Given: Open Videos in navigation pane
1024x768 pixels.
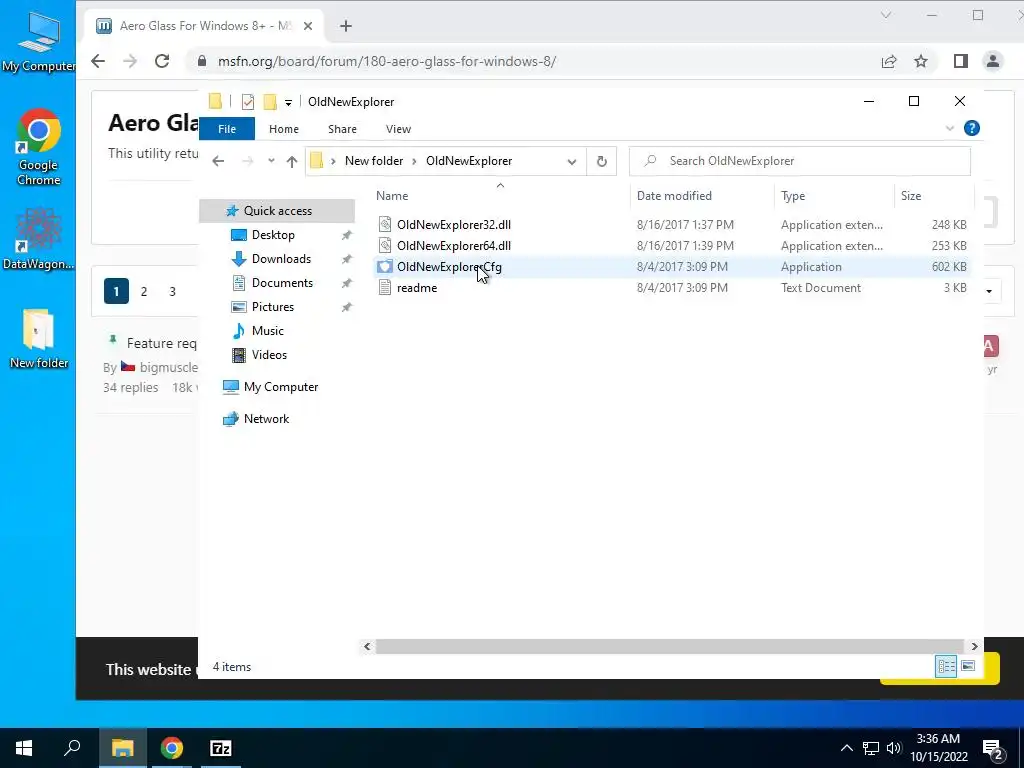Looking at the screenshot, I should click(269, 355).
